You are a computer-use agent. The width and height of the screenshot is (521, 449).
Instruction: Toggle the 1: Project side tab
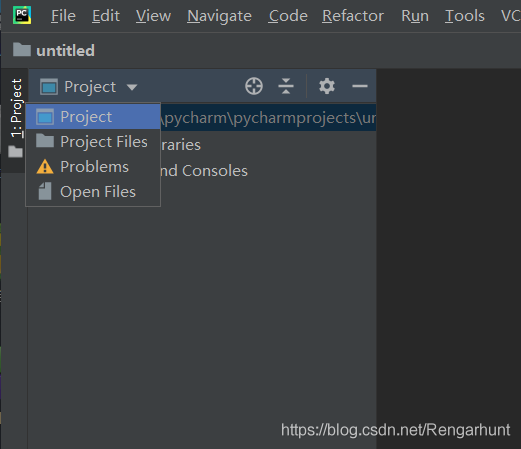[16, 108]
